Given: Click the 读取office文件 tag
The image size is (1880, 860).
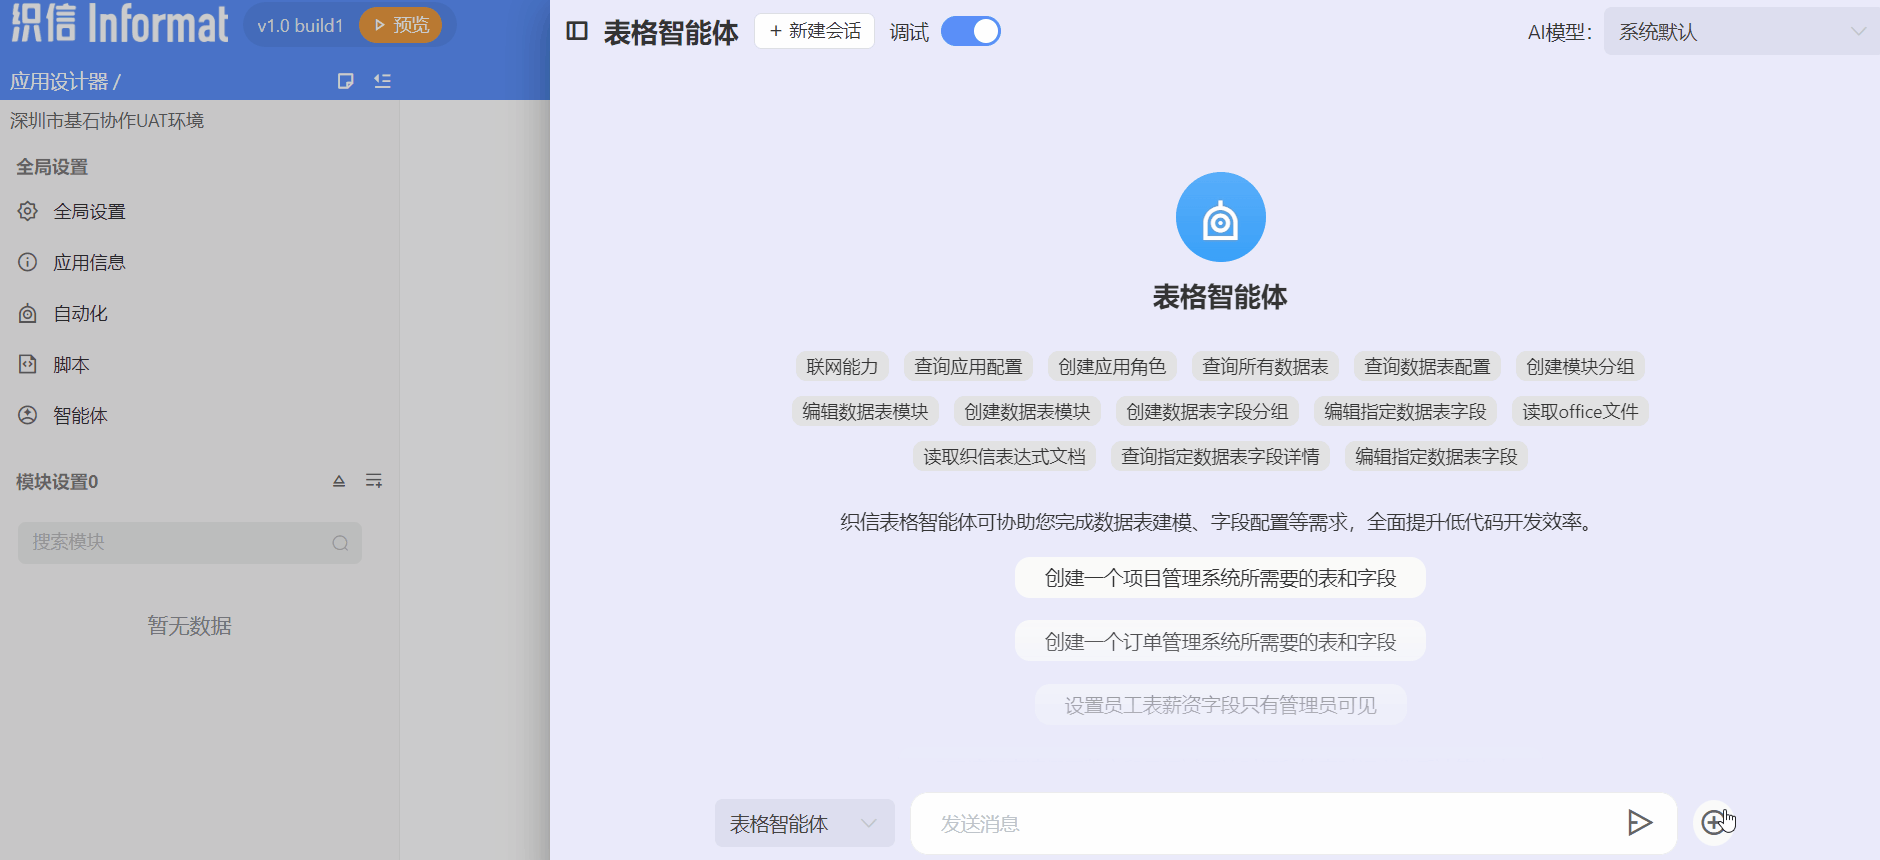Looking at the screenshot, I should coord(1580,412).
